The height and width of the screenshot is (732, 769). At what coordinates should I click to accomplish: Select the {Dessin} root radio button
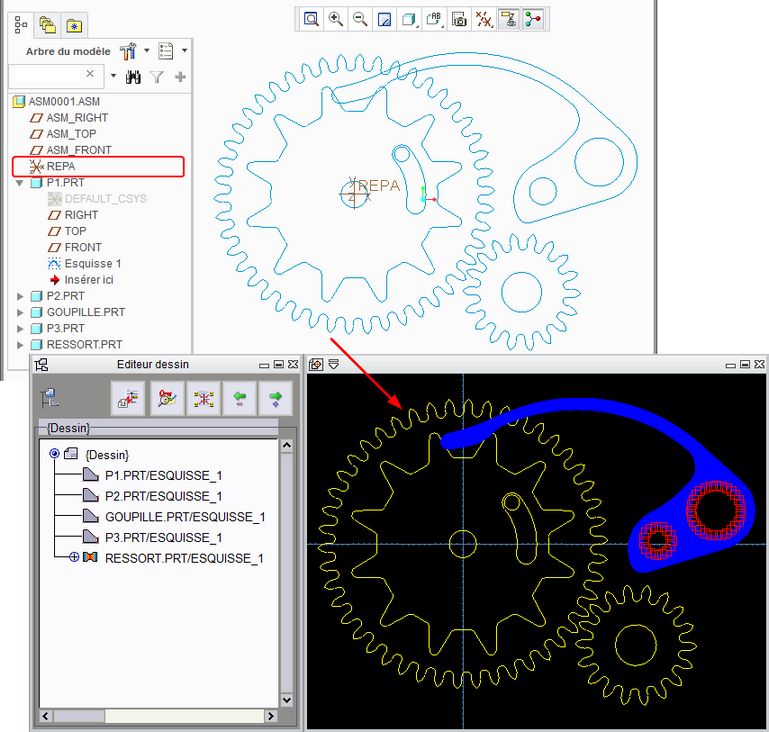(54, 453)
